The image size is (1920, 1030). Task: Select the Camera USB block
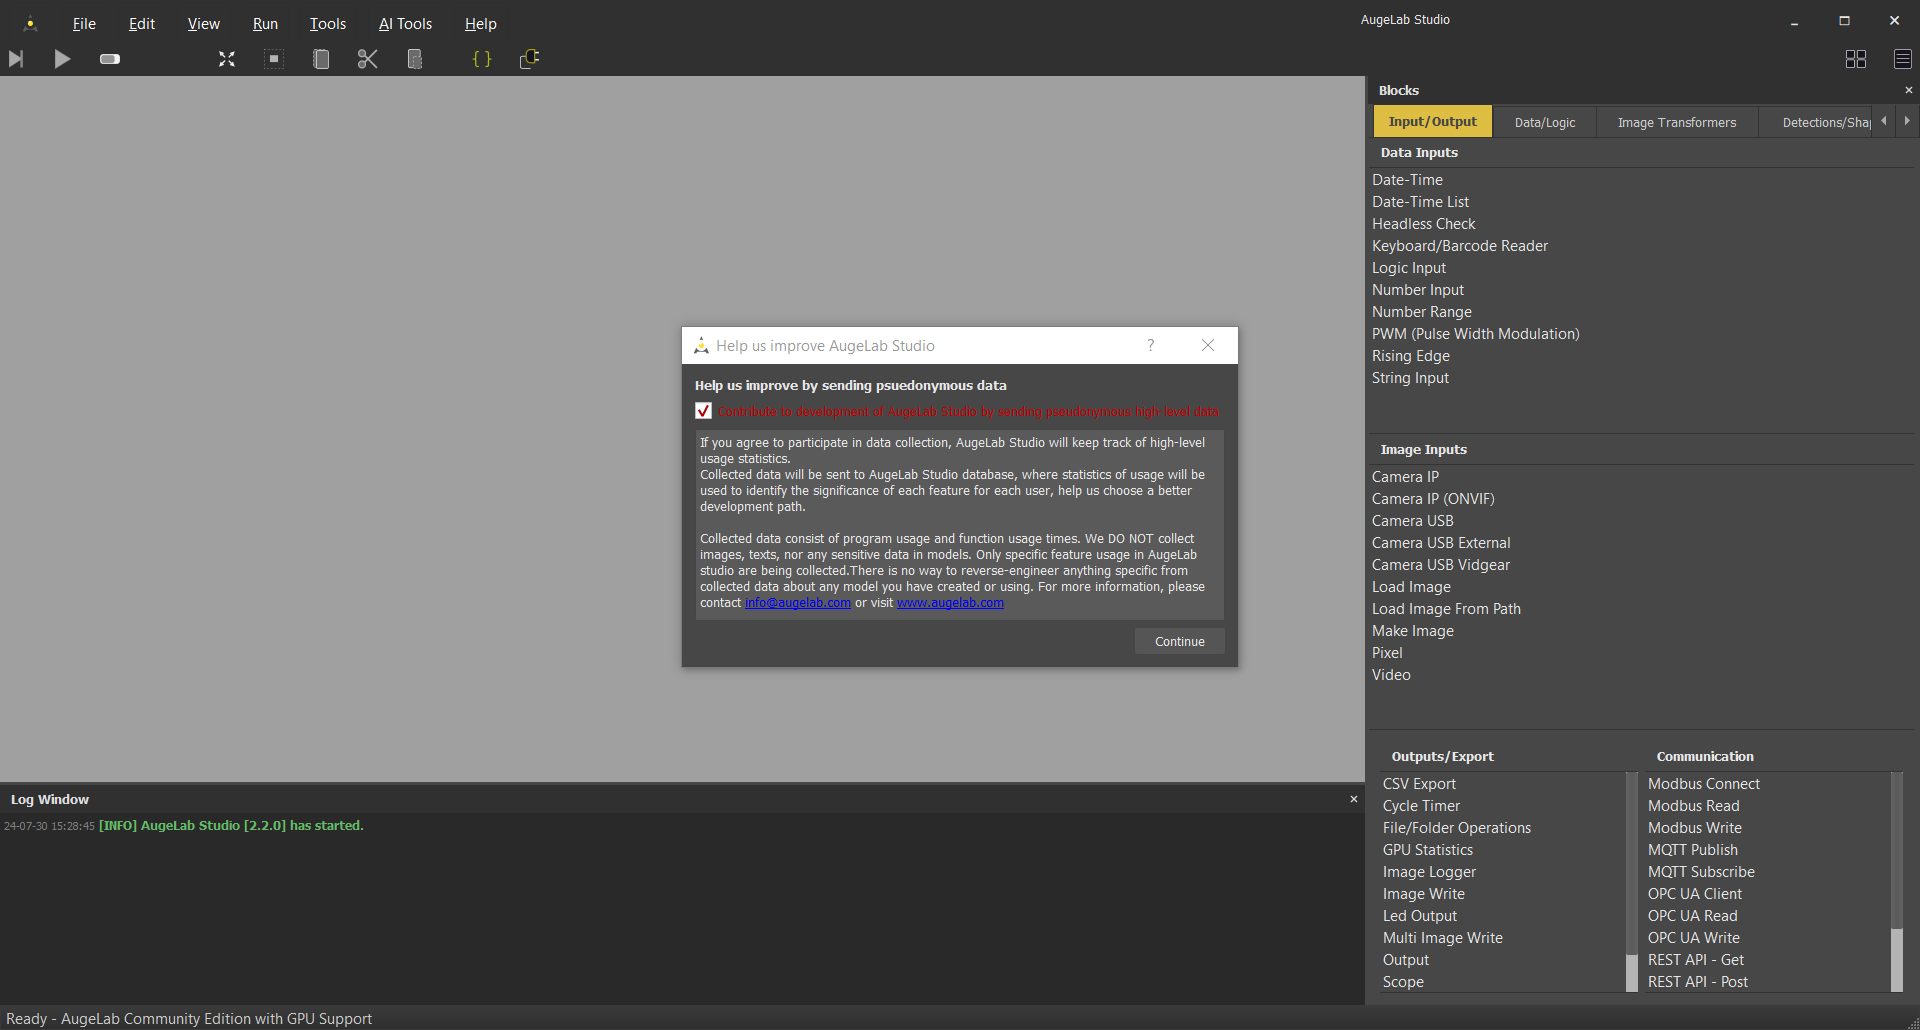click(1412, 521)
